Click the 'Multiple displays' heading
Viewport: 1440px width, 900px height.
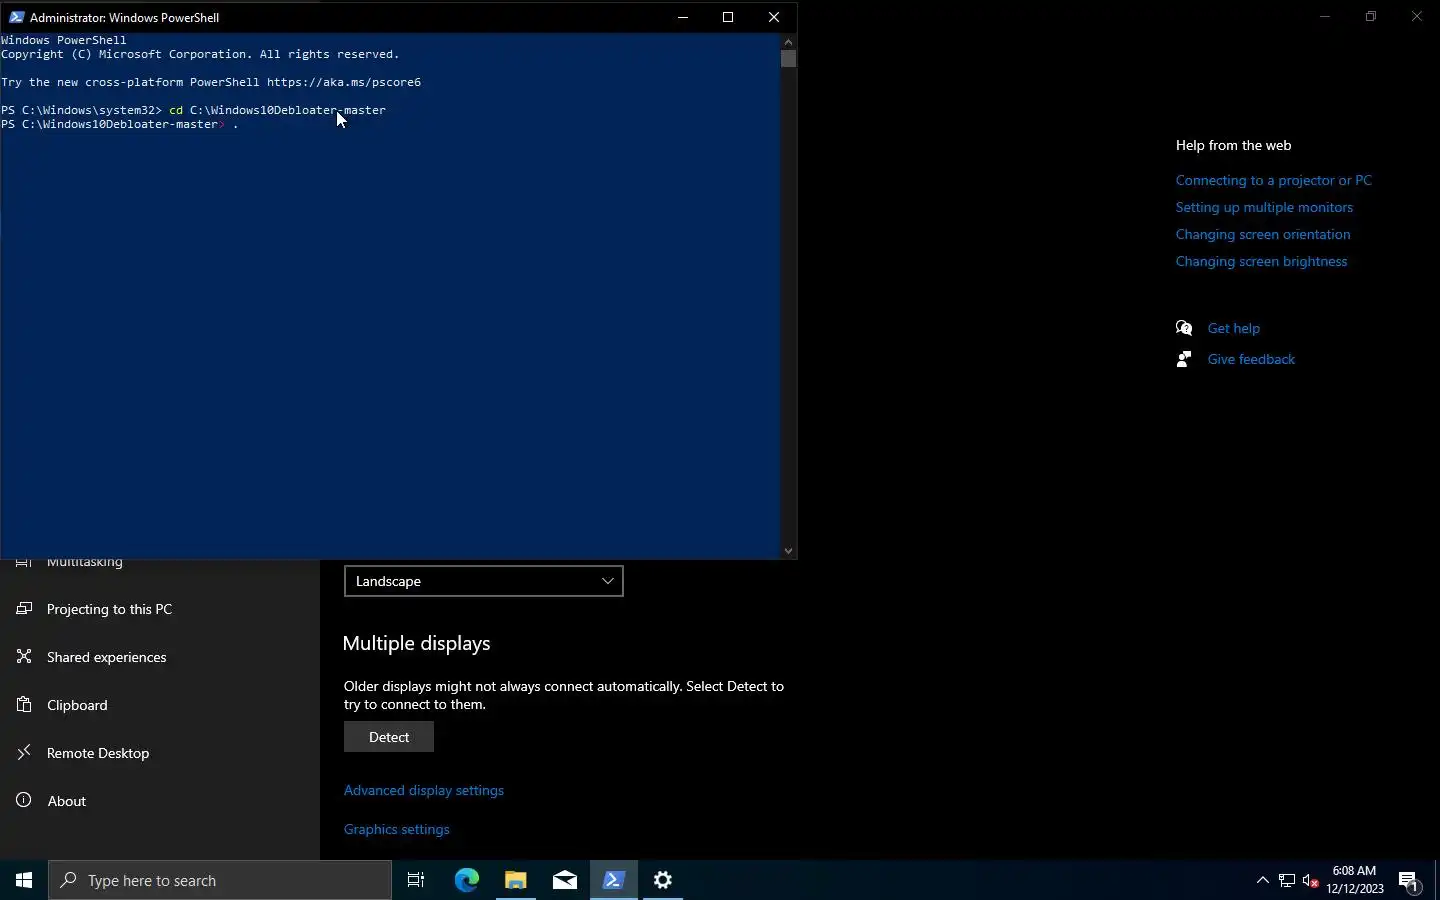point(417,643)
